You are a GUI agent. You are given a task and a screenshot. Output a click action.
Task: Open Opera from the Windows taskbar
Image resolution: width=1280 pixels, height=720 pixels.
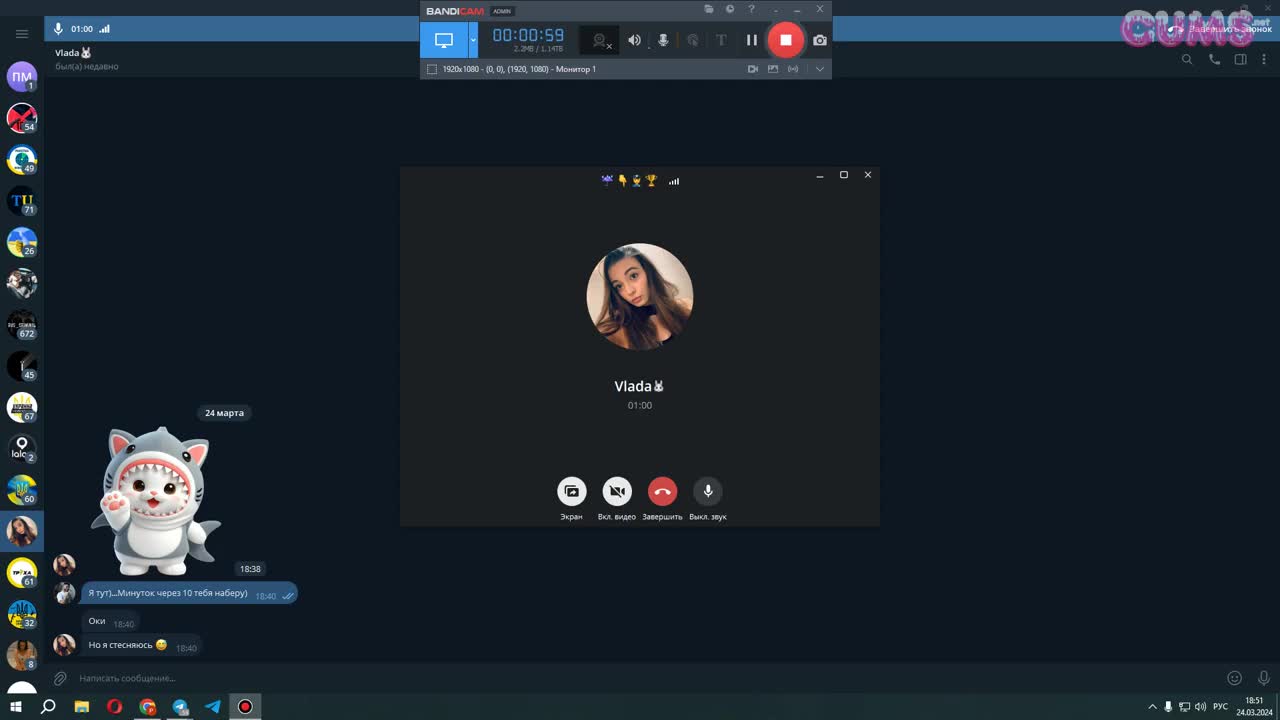coord(115,706)
